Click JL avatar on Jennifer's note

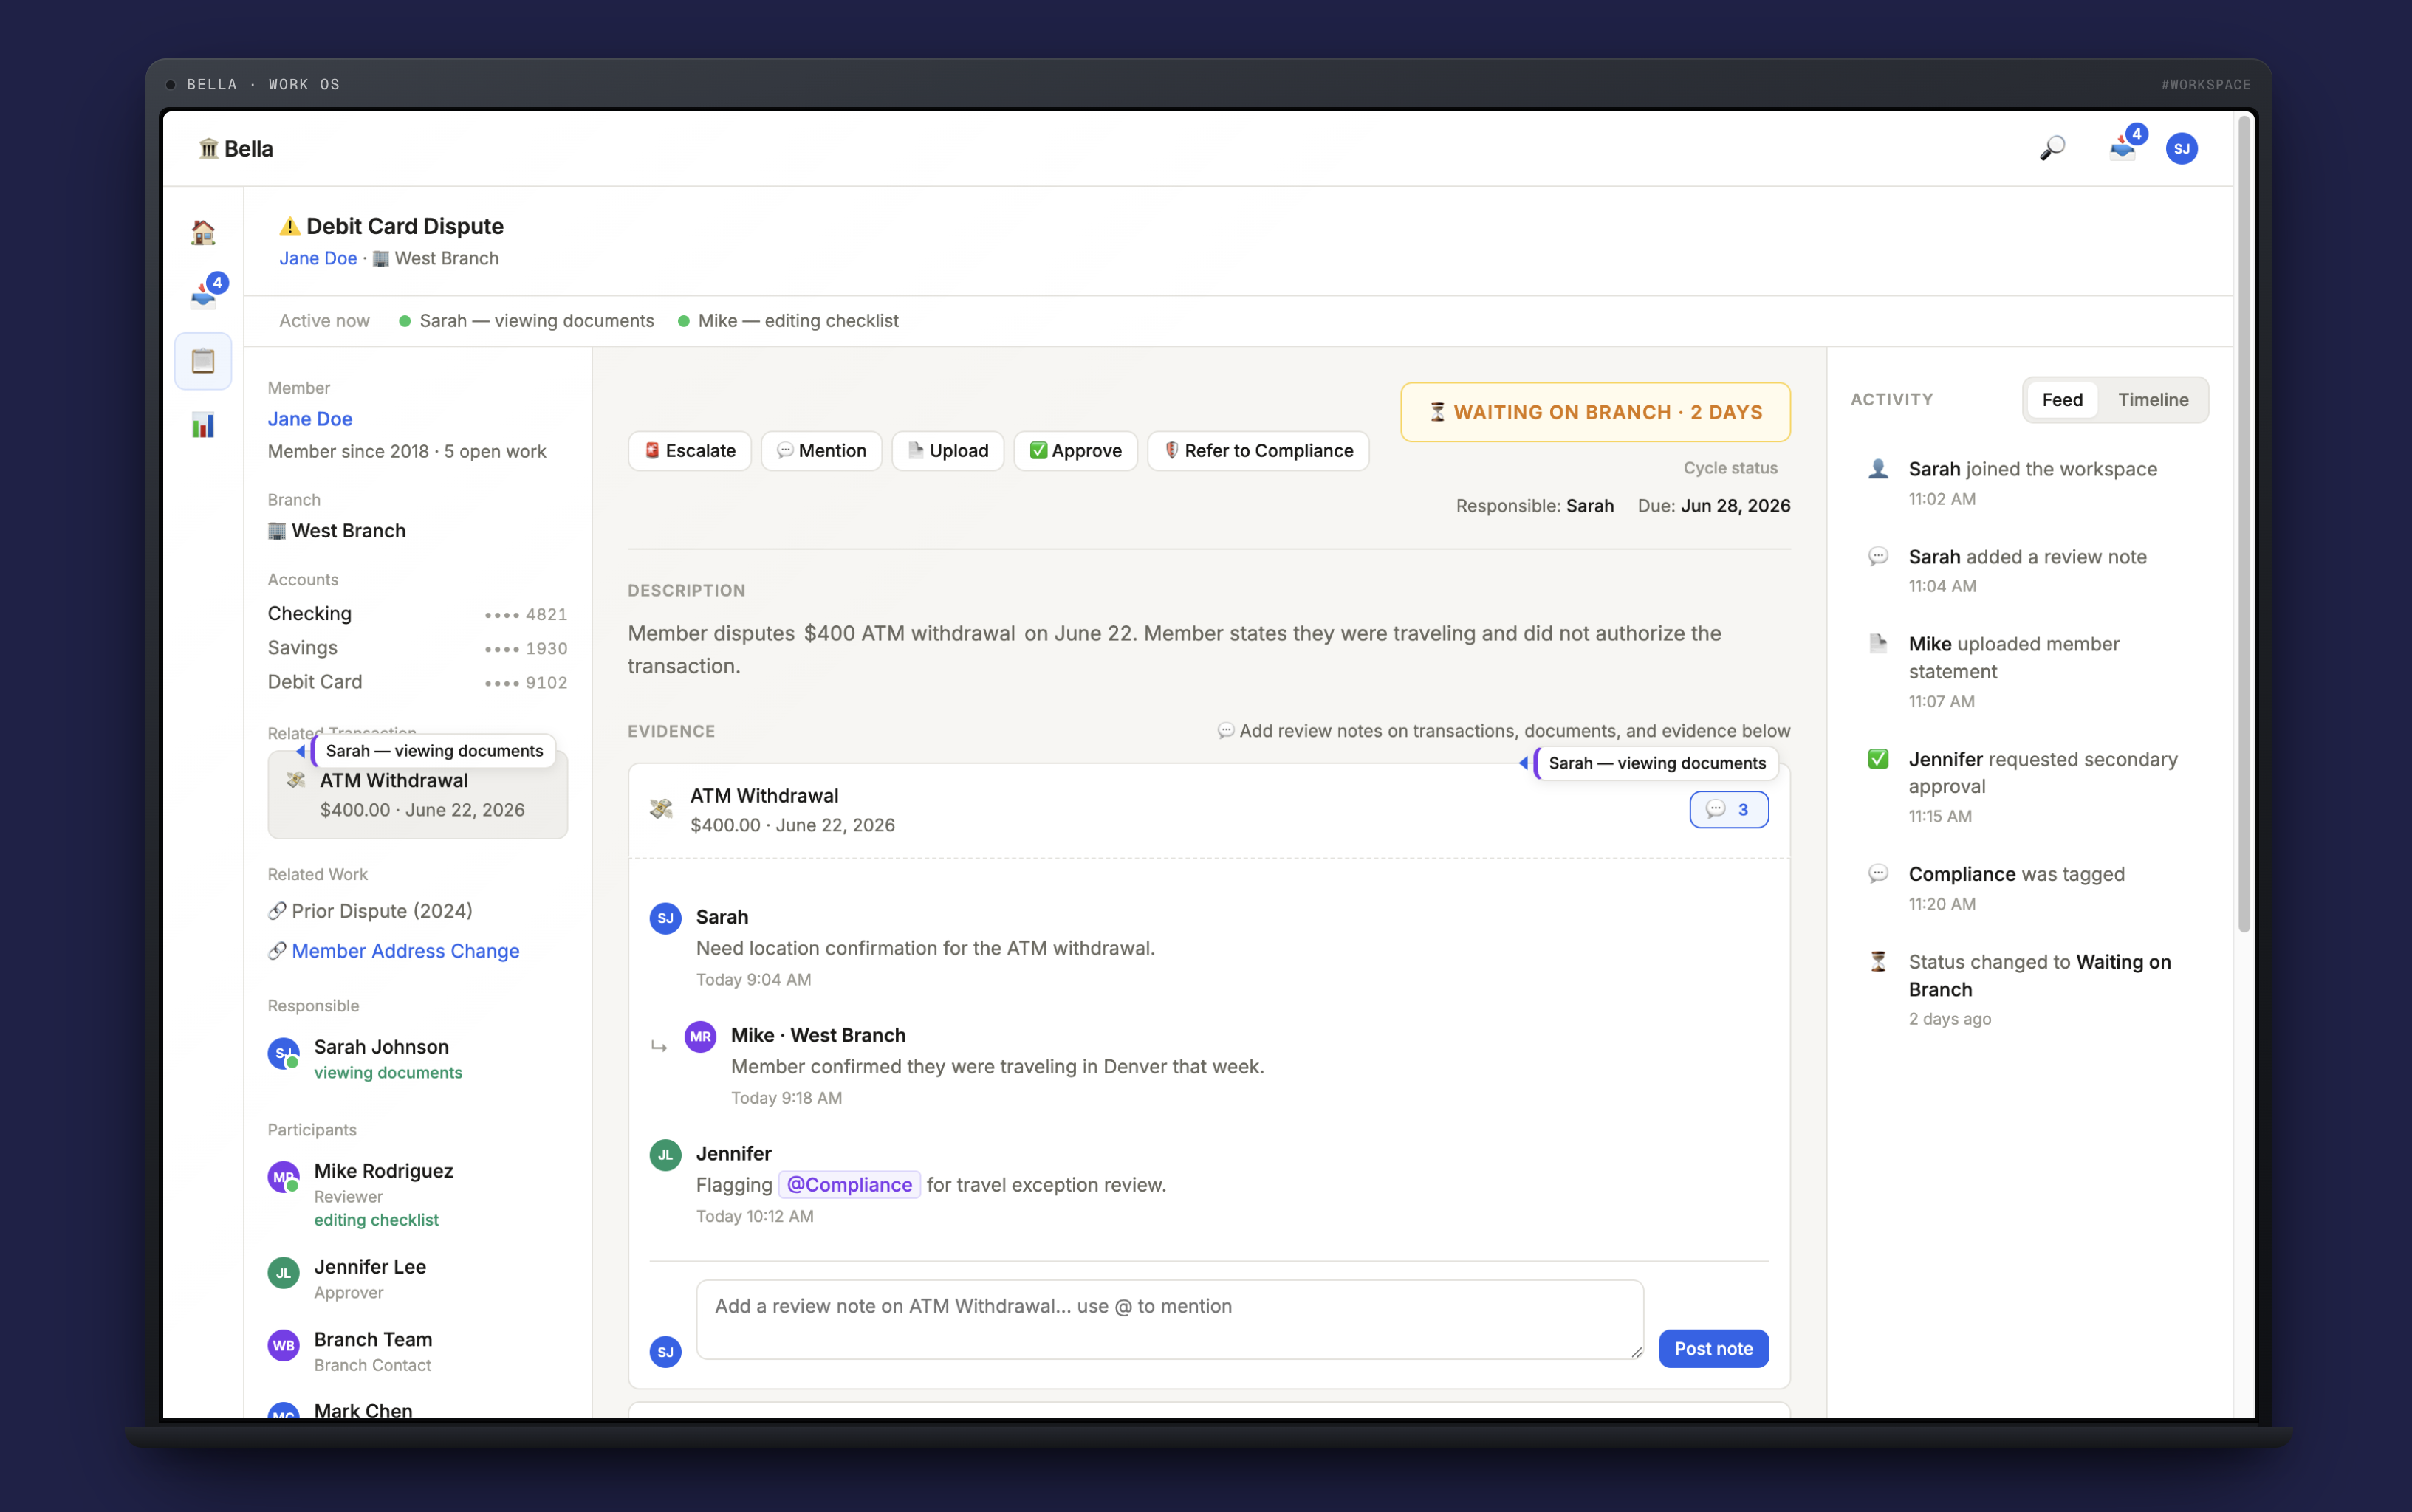click(665, 1155)
